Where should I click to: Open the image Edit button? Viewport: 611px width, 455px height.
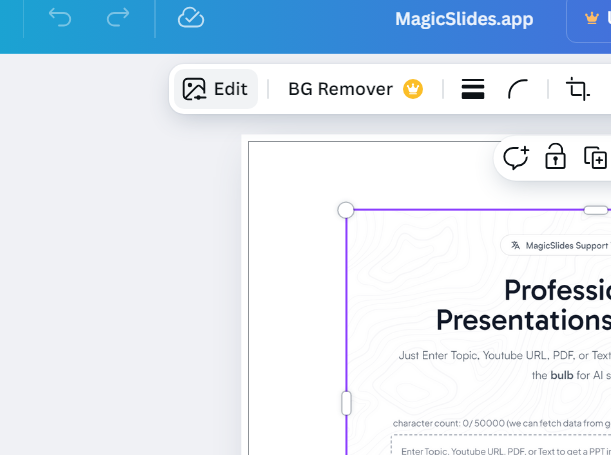215,89
